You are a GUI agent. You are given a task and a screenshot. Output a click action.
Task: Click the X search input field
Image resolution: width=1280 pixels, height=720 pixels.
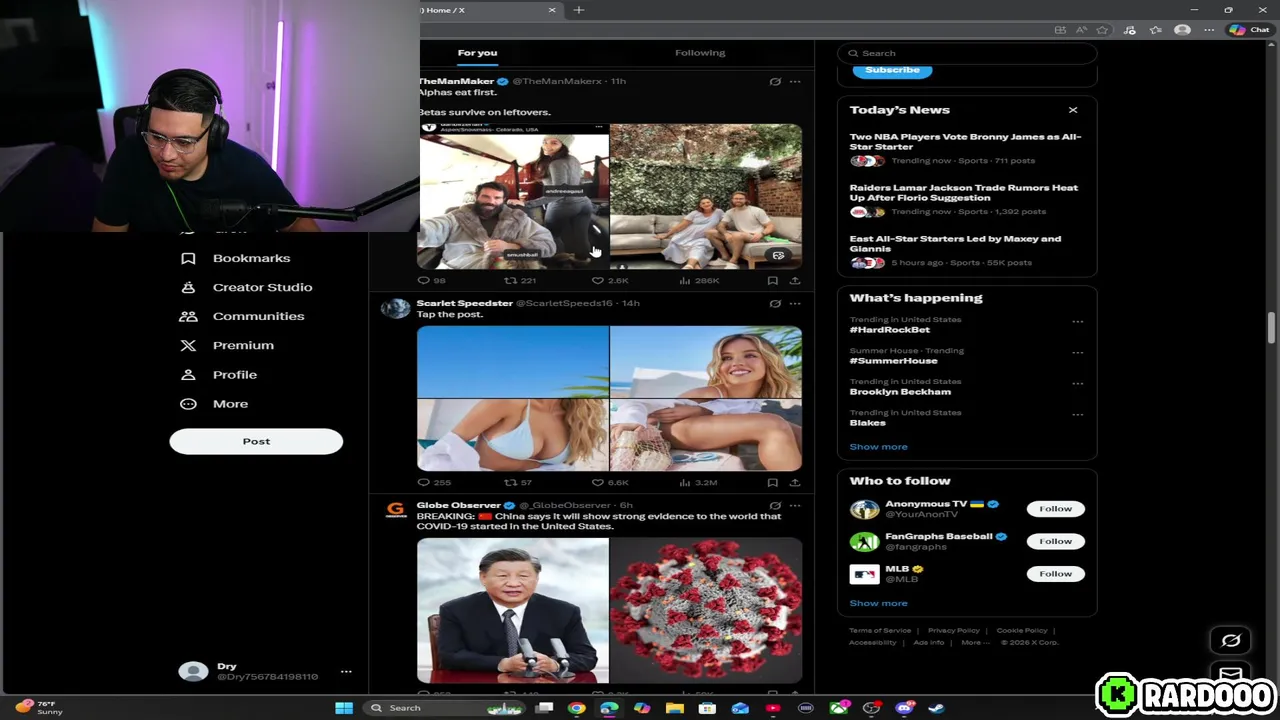967,53
